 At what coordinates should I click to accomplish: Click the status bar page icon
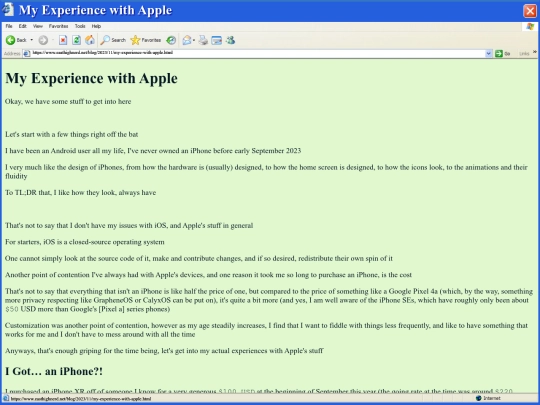coord(6,398)
